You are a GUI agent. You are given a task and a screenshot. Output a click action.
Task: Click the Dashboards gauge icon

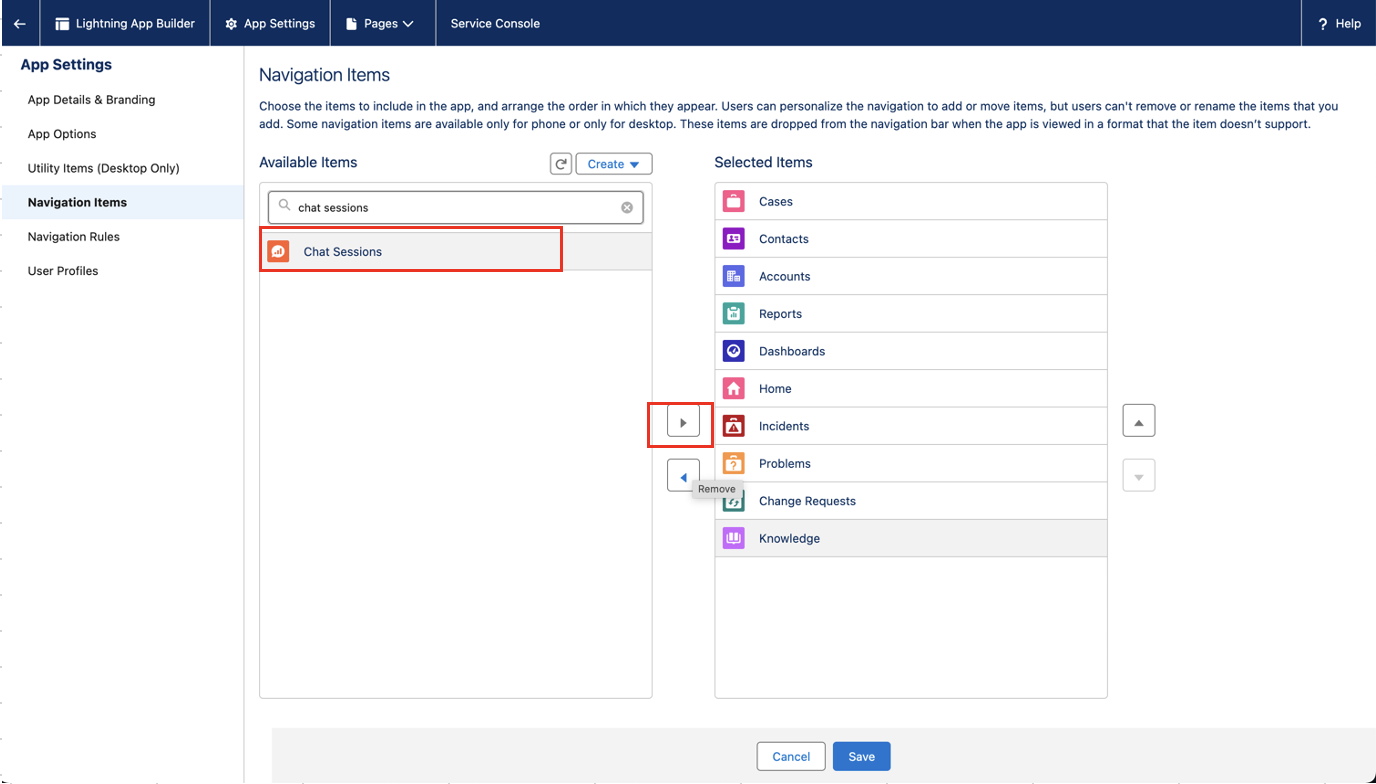coord(734,352)
